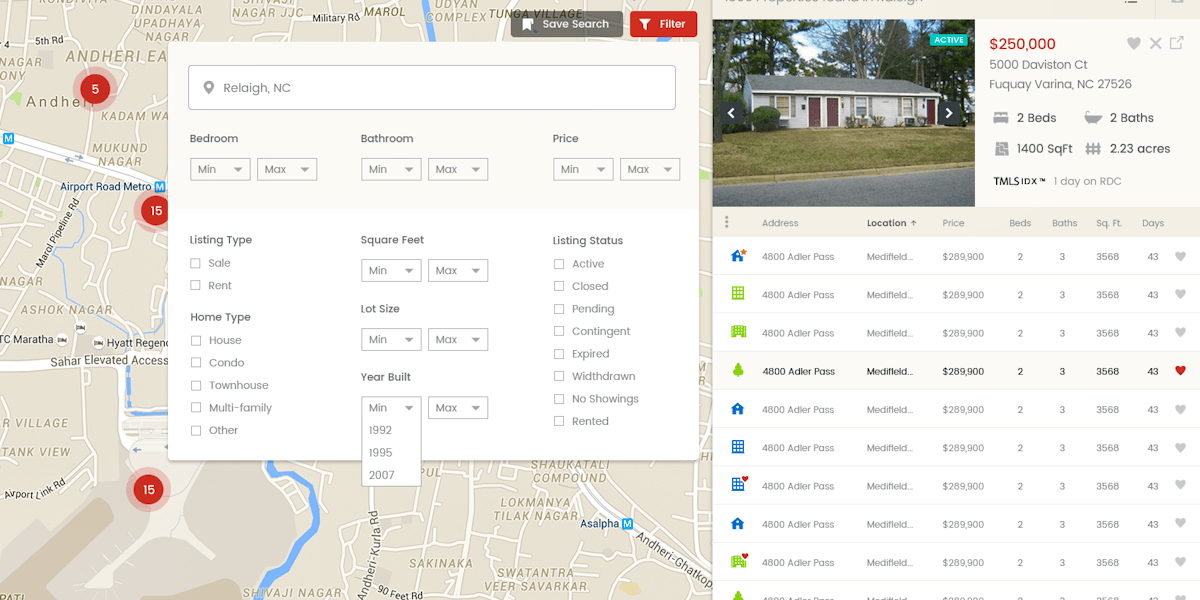Click the Relaigh, NC location search field
This screenshot has height=600, width=1200.
[x=432, y=87]
